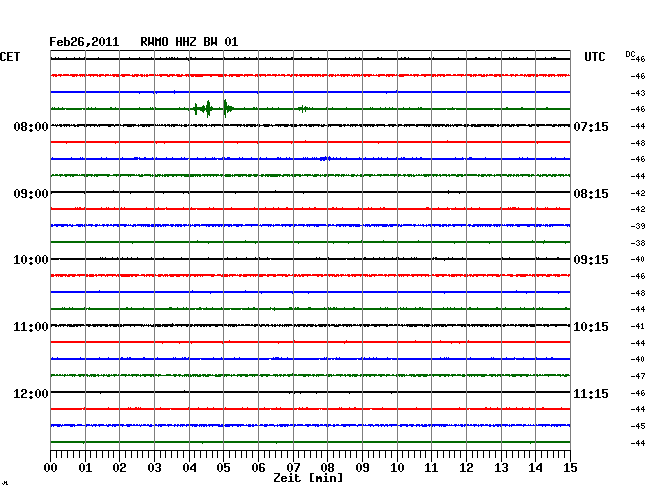Select the station title RWMO HHZ BW 01

click(189, 42)
